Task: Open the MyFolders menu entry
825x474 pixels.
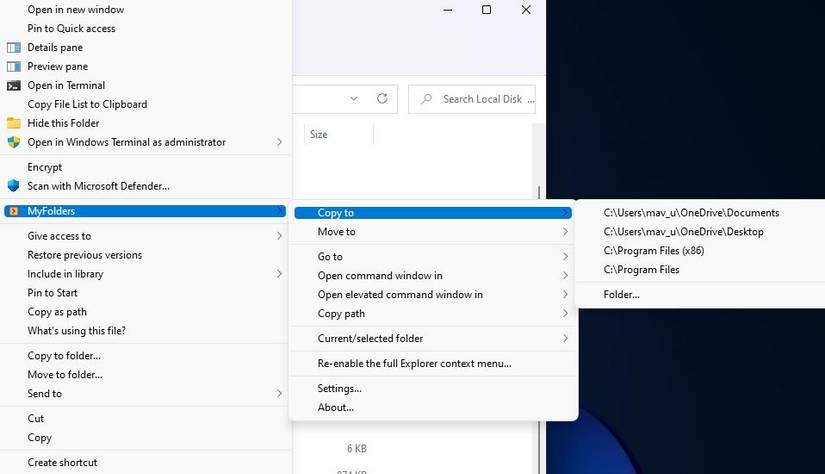Action: pos(145,211)
